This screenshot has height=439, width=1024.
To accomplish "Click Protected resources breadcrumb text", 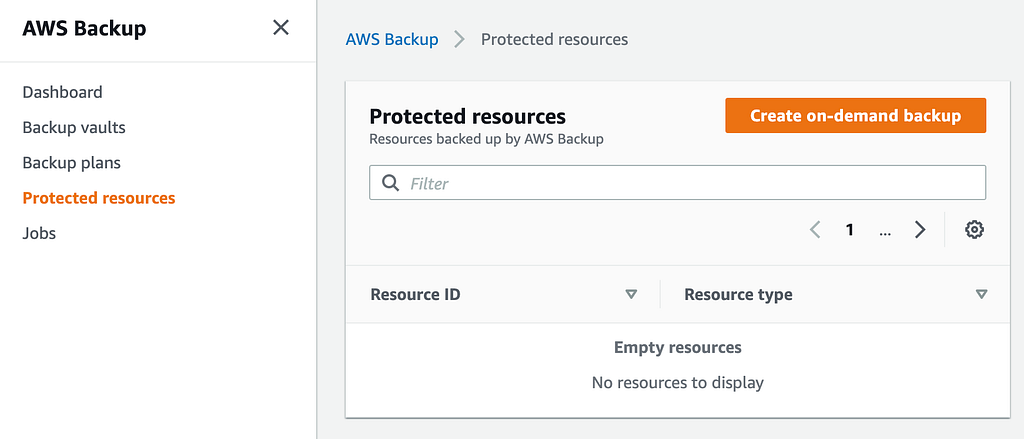I will click(x=554, y=39).
